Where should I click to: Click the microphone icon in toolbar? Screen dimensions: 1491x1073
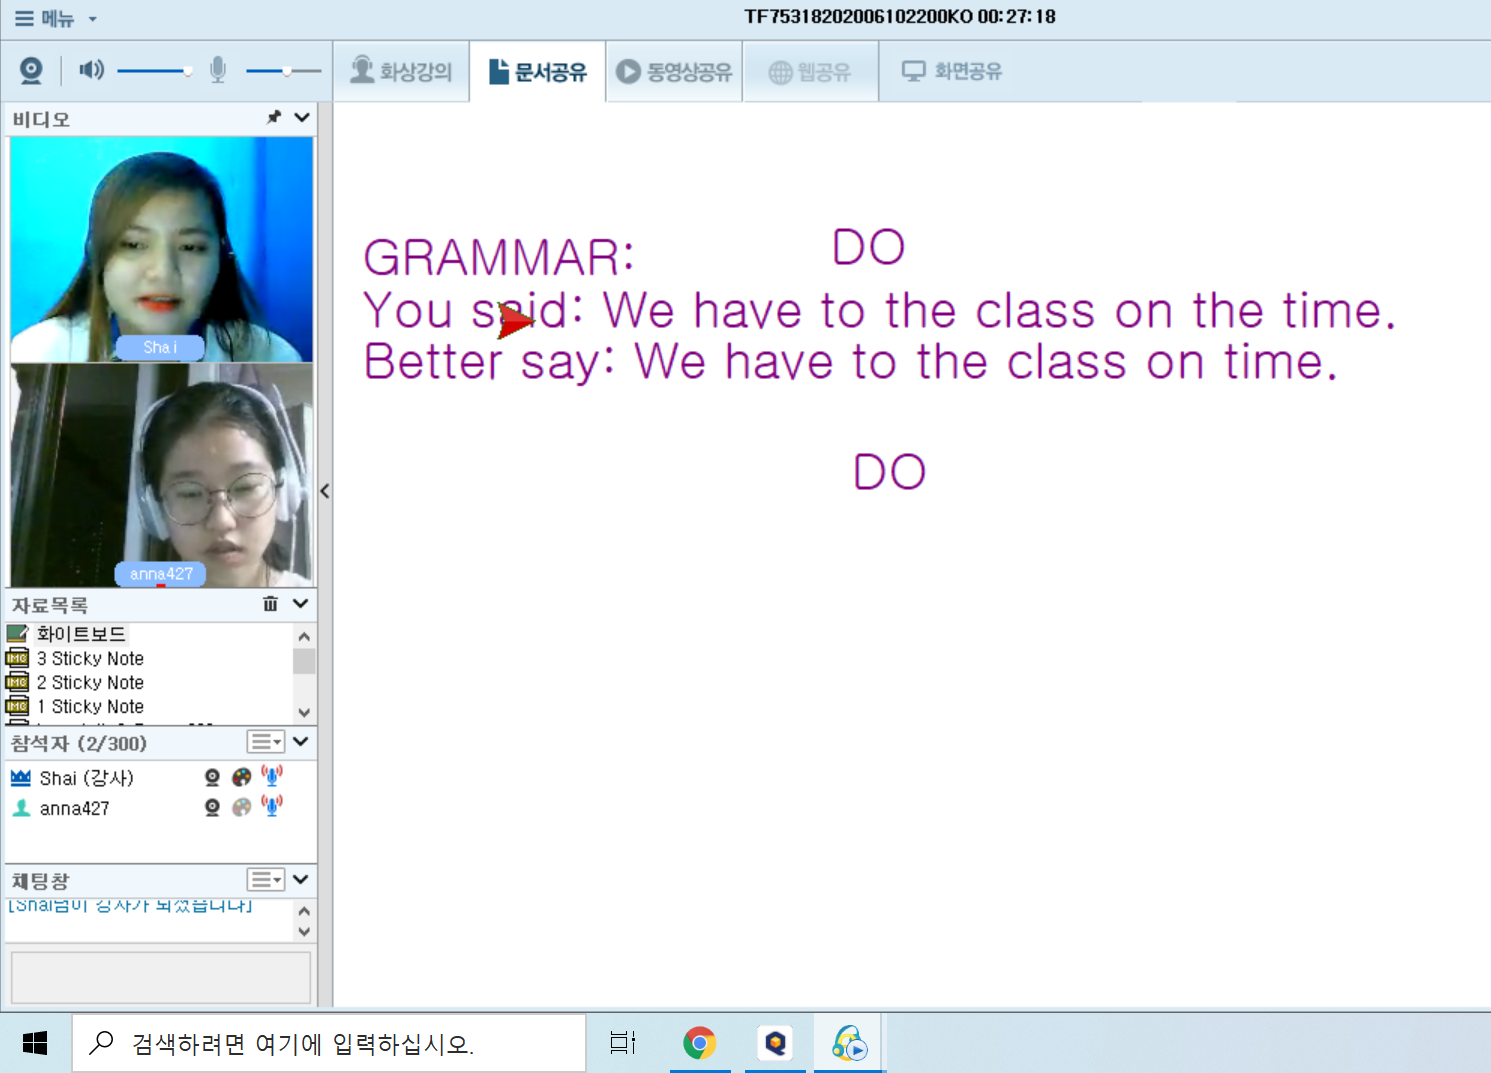point(217,70)
